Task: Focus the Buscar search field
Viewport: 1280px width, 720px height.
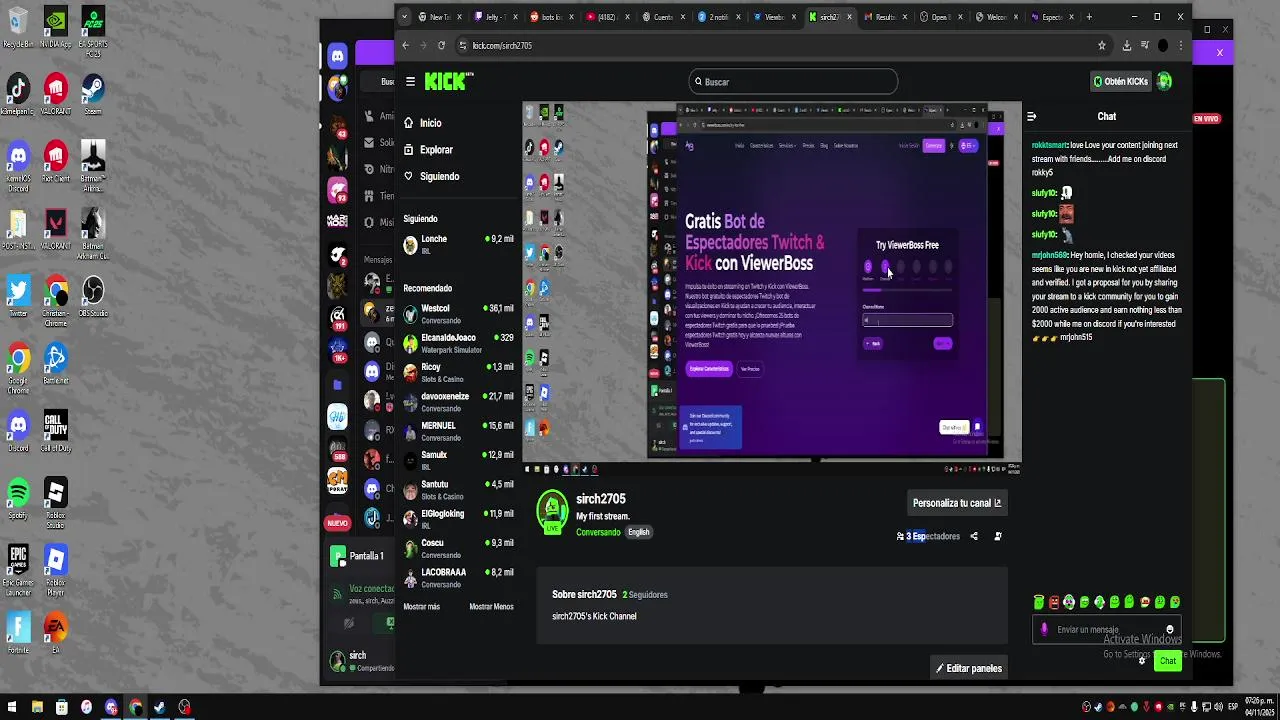Action: click(793, 82)
